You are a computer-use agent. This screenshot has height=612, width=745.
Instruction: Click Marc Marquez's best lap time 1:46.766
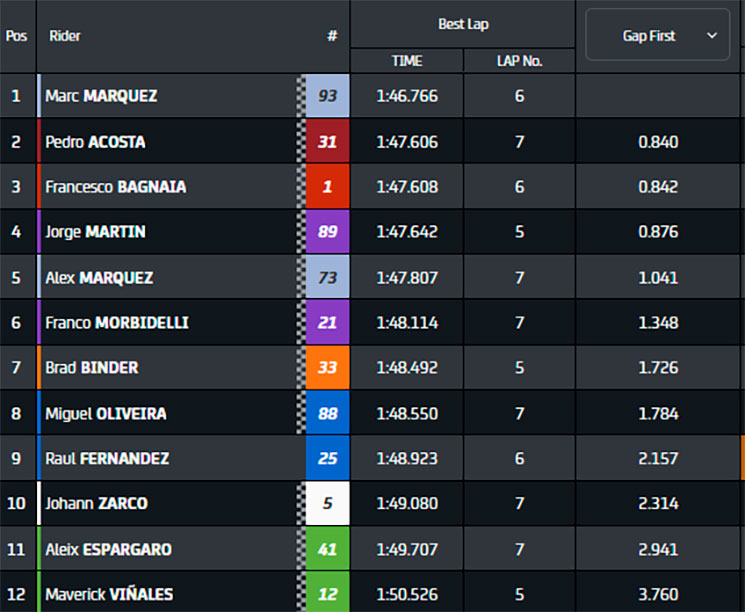[407, 96]
